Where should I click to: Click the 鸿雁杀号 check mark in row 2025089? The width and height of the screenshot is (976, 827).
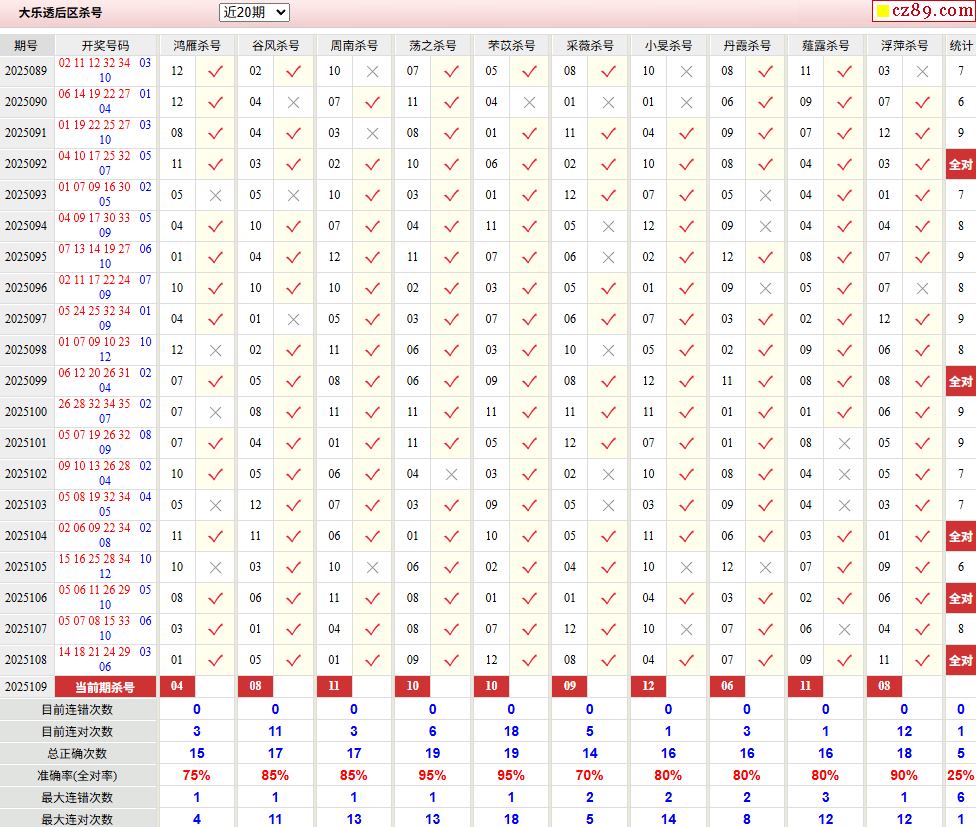(x=215, y=72)
